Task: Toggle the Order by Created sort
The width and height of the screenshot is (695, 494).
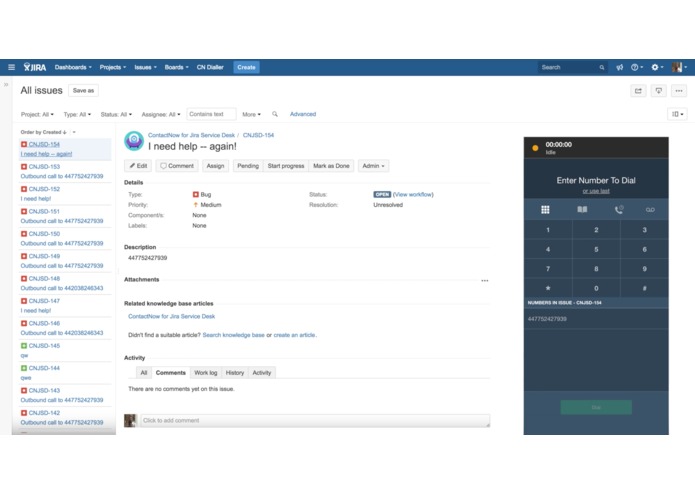Action: [x=43, y=132]
